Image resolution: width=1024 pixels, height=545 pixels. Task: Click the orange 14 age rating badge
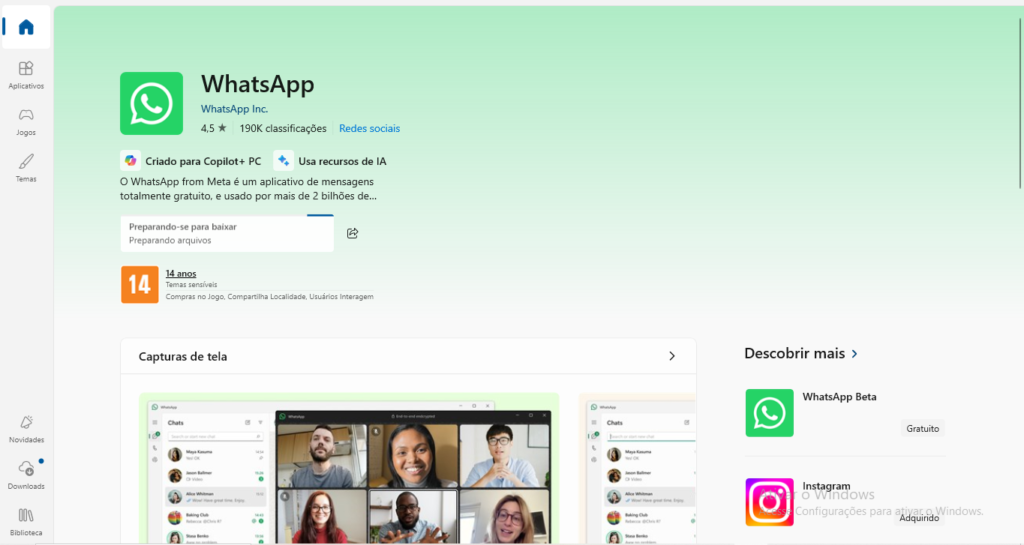point(140,285)
